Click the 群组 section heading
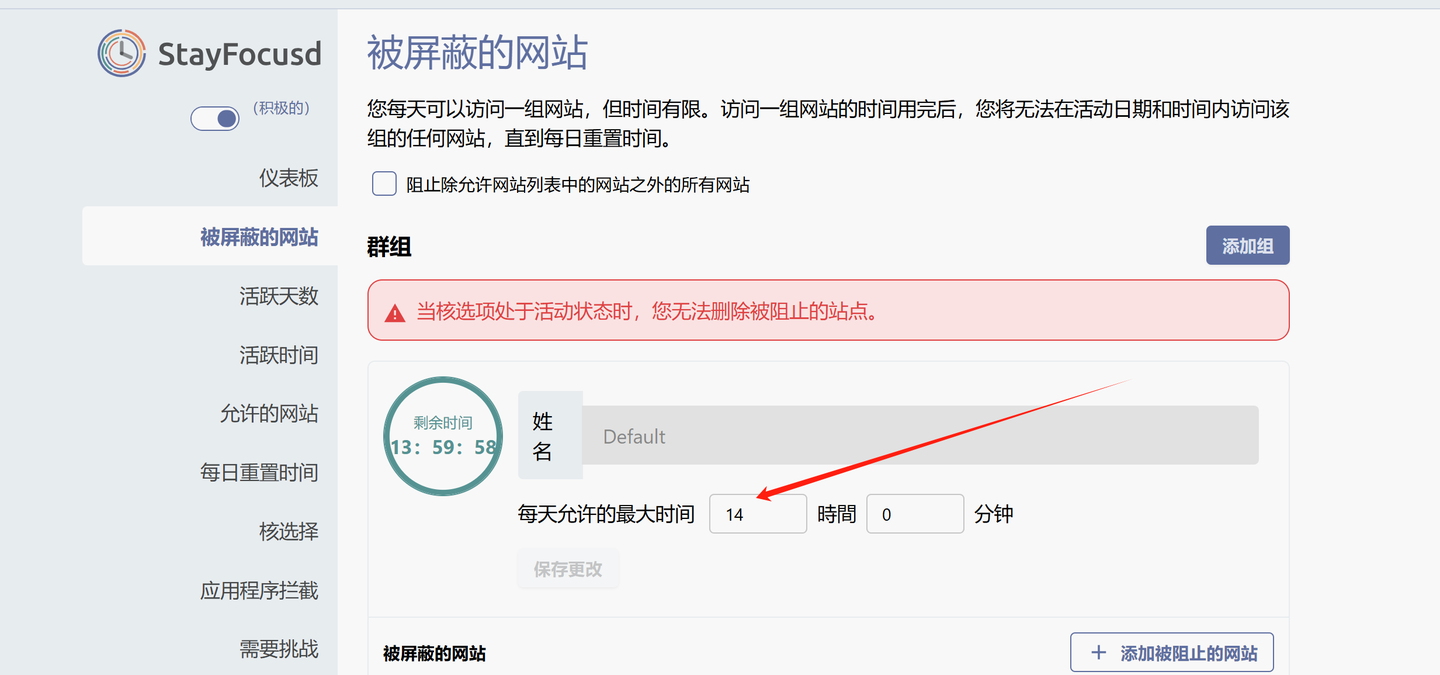This screenshot has height=675, width=1440. coord(390,247)
